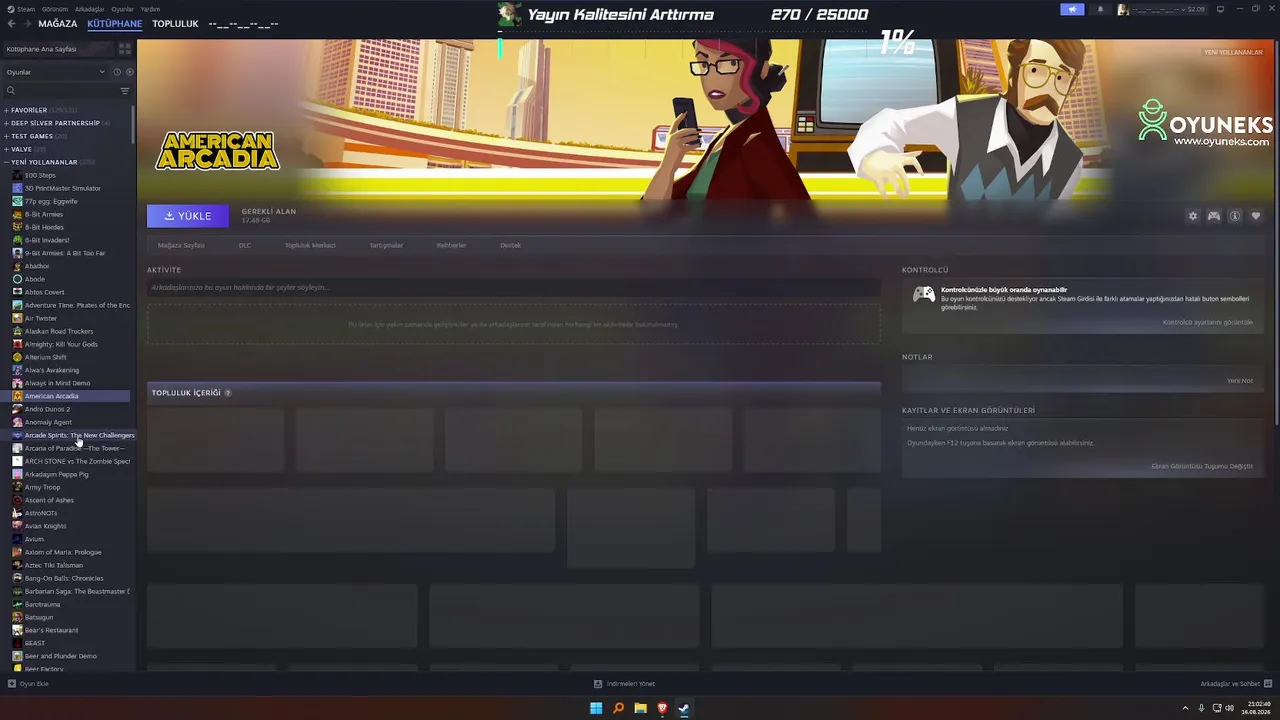
Task: Select Arcade Spirits: The New Challengers
Action: (x=79, y=435)
